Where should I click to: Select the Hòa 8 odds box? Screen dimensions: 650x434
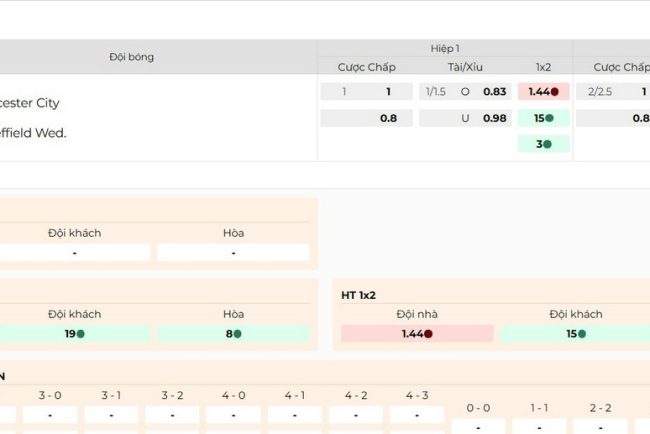pos(233,334)
